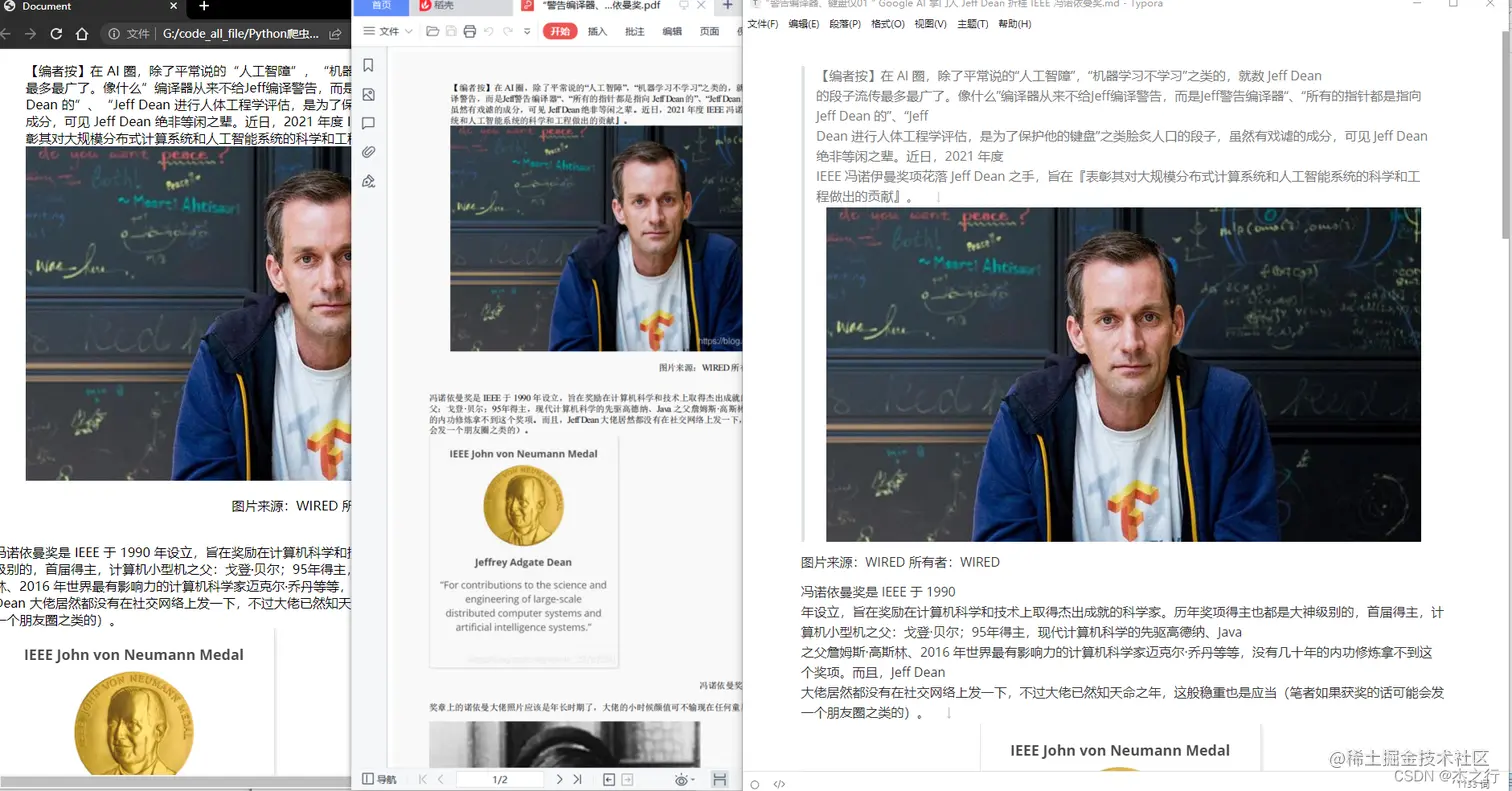This screenshot has height=791, width=1512.
Task: Enable eye-protection reading mode
Action: [x=681, y=779]
